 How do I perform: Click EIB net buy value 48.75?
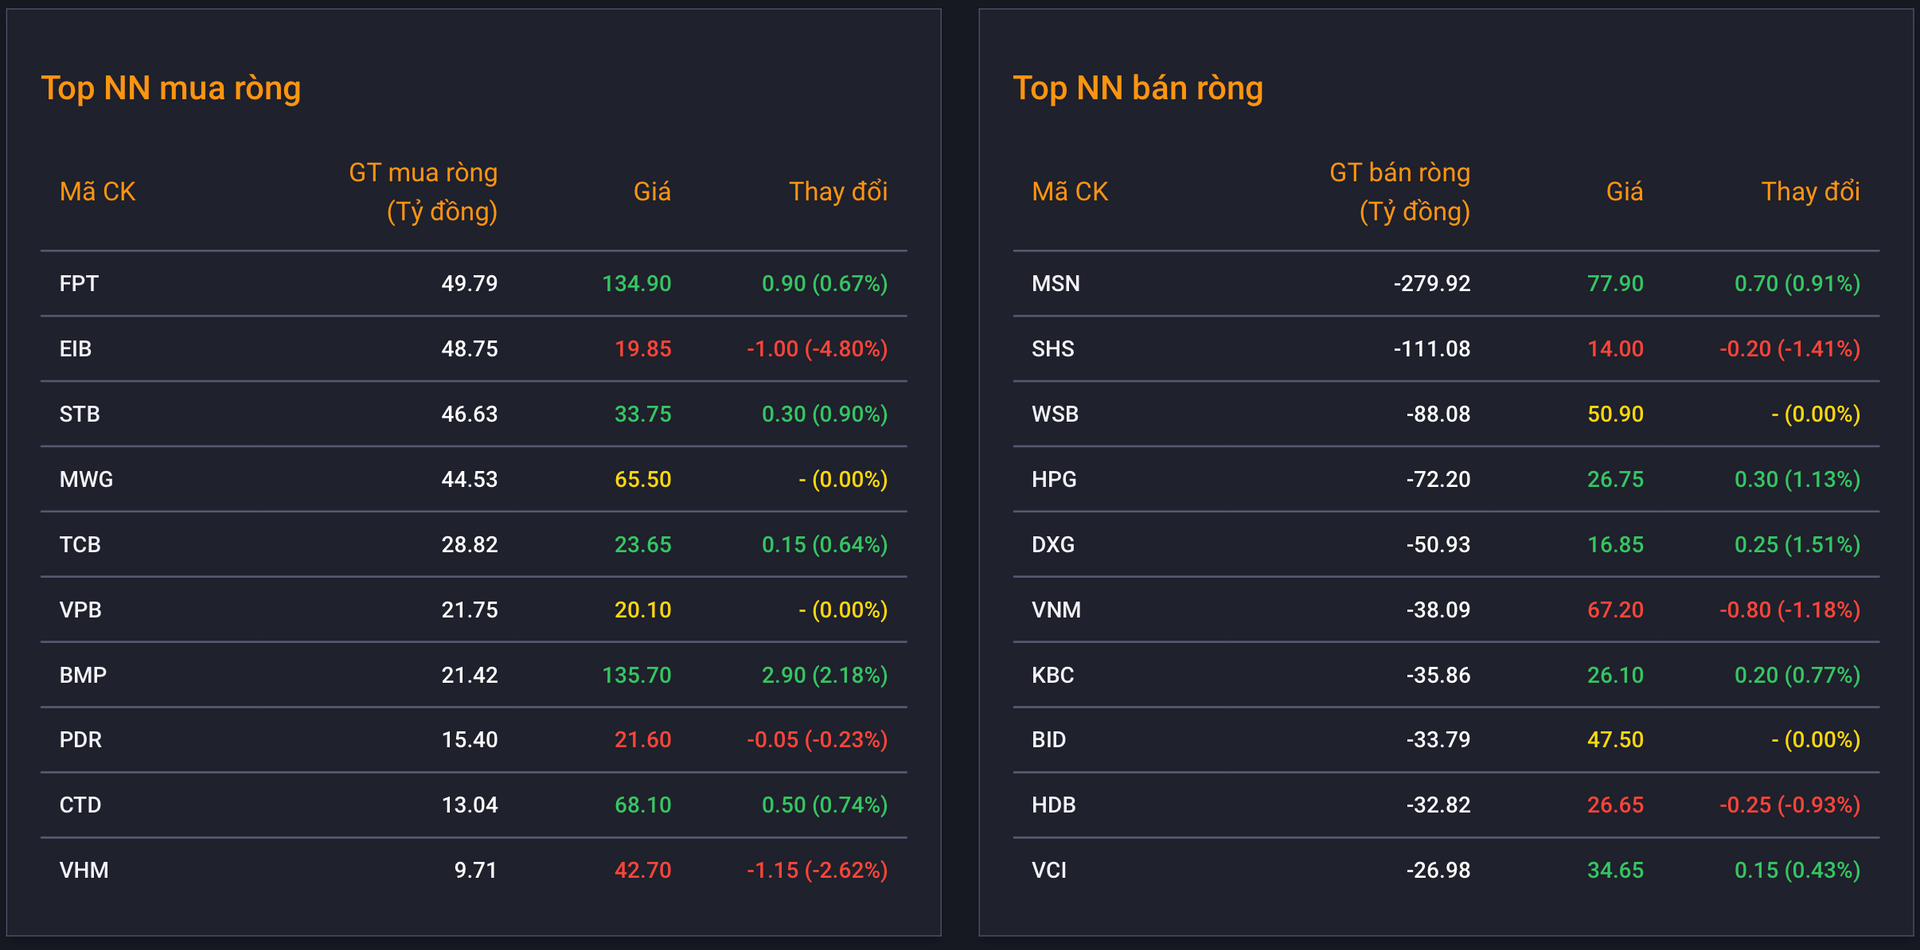pyautogui.click(x=469, y=349)
